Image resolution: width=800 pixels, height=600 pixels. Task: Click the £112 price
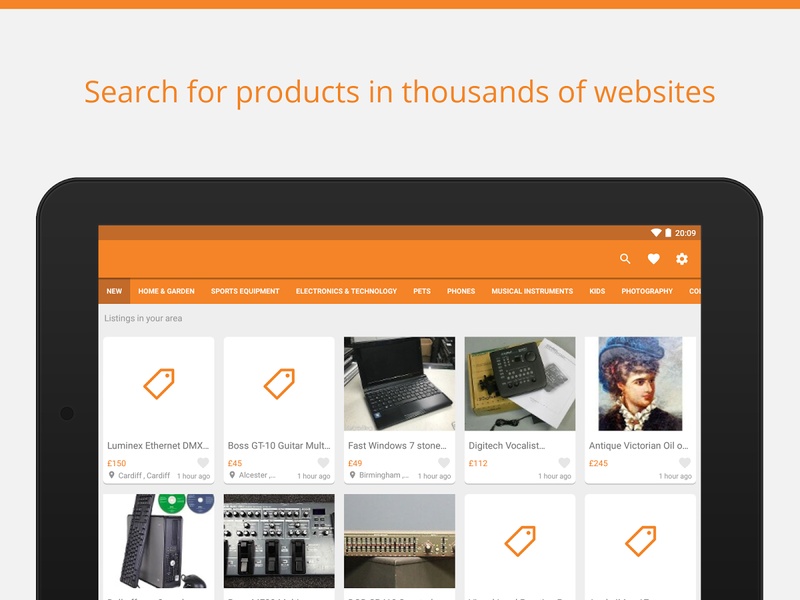478,463
